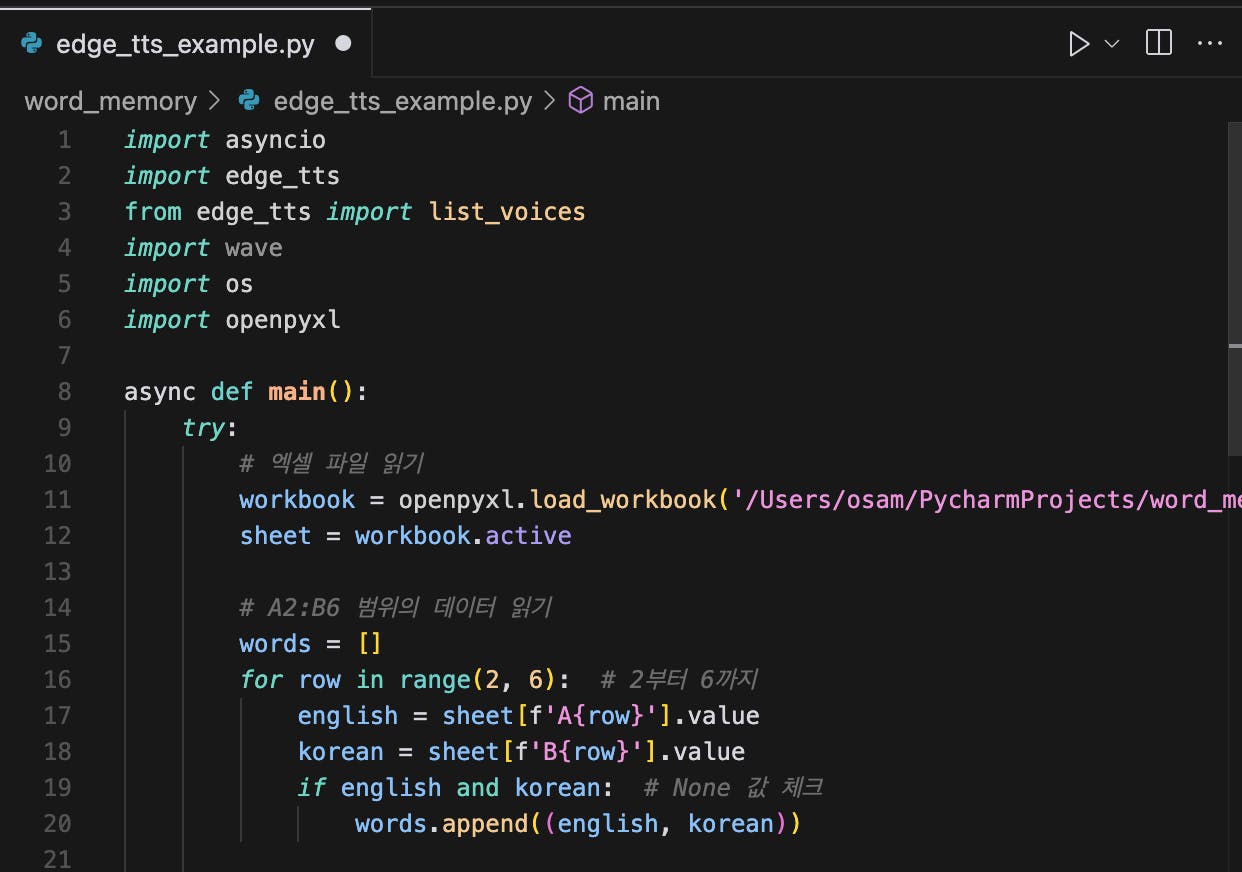Click line number 8 in the gutter
Screen dimensions: 1242x872
(x=65, y=391)
